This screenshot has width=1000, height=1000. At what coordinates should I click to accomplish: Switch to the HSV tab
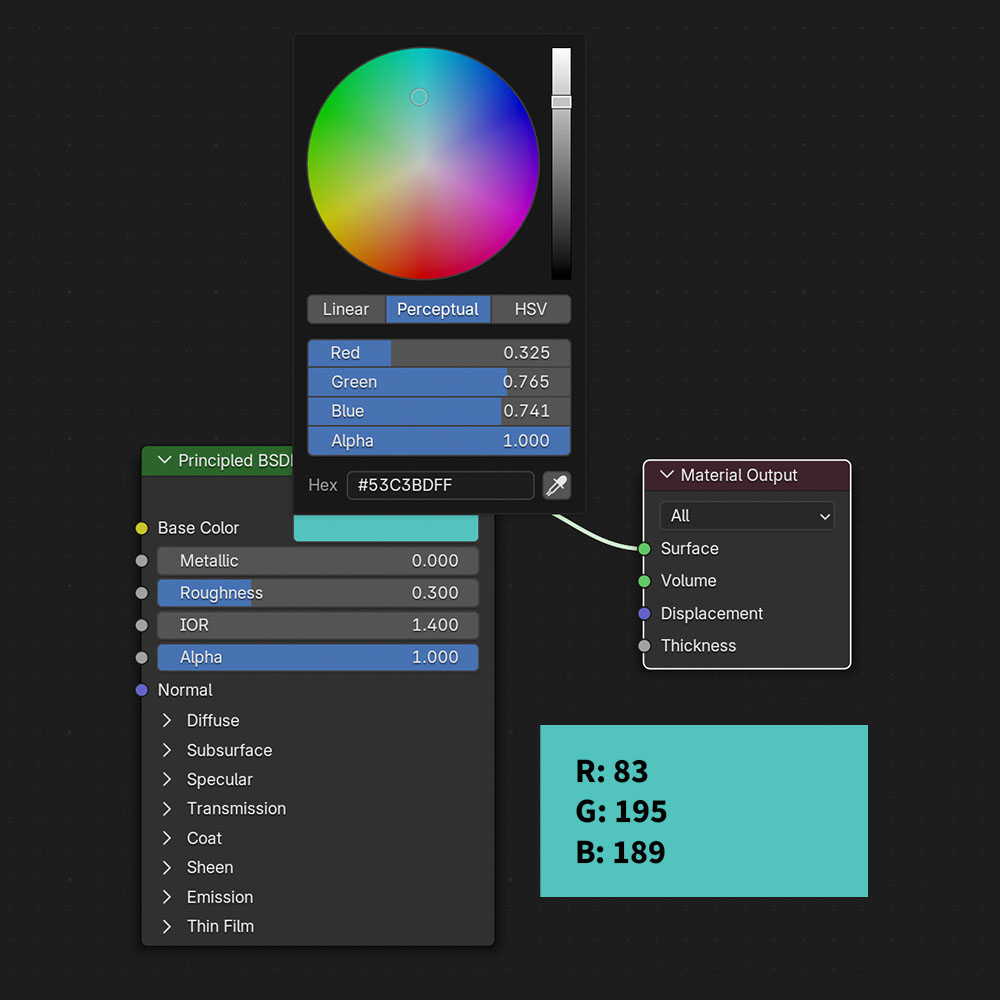pyautogui.click(x=531, y=309)
